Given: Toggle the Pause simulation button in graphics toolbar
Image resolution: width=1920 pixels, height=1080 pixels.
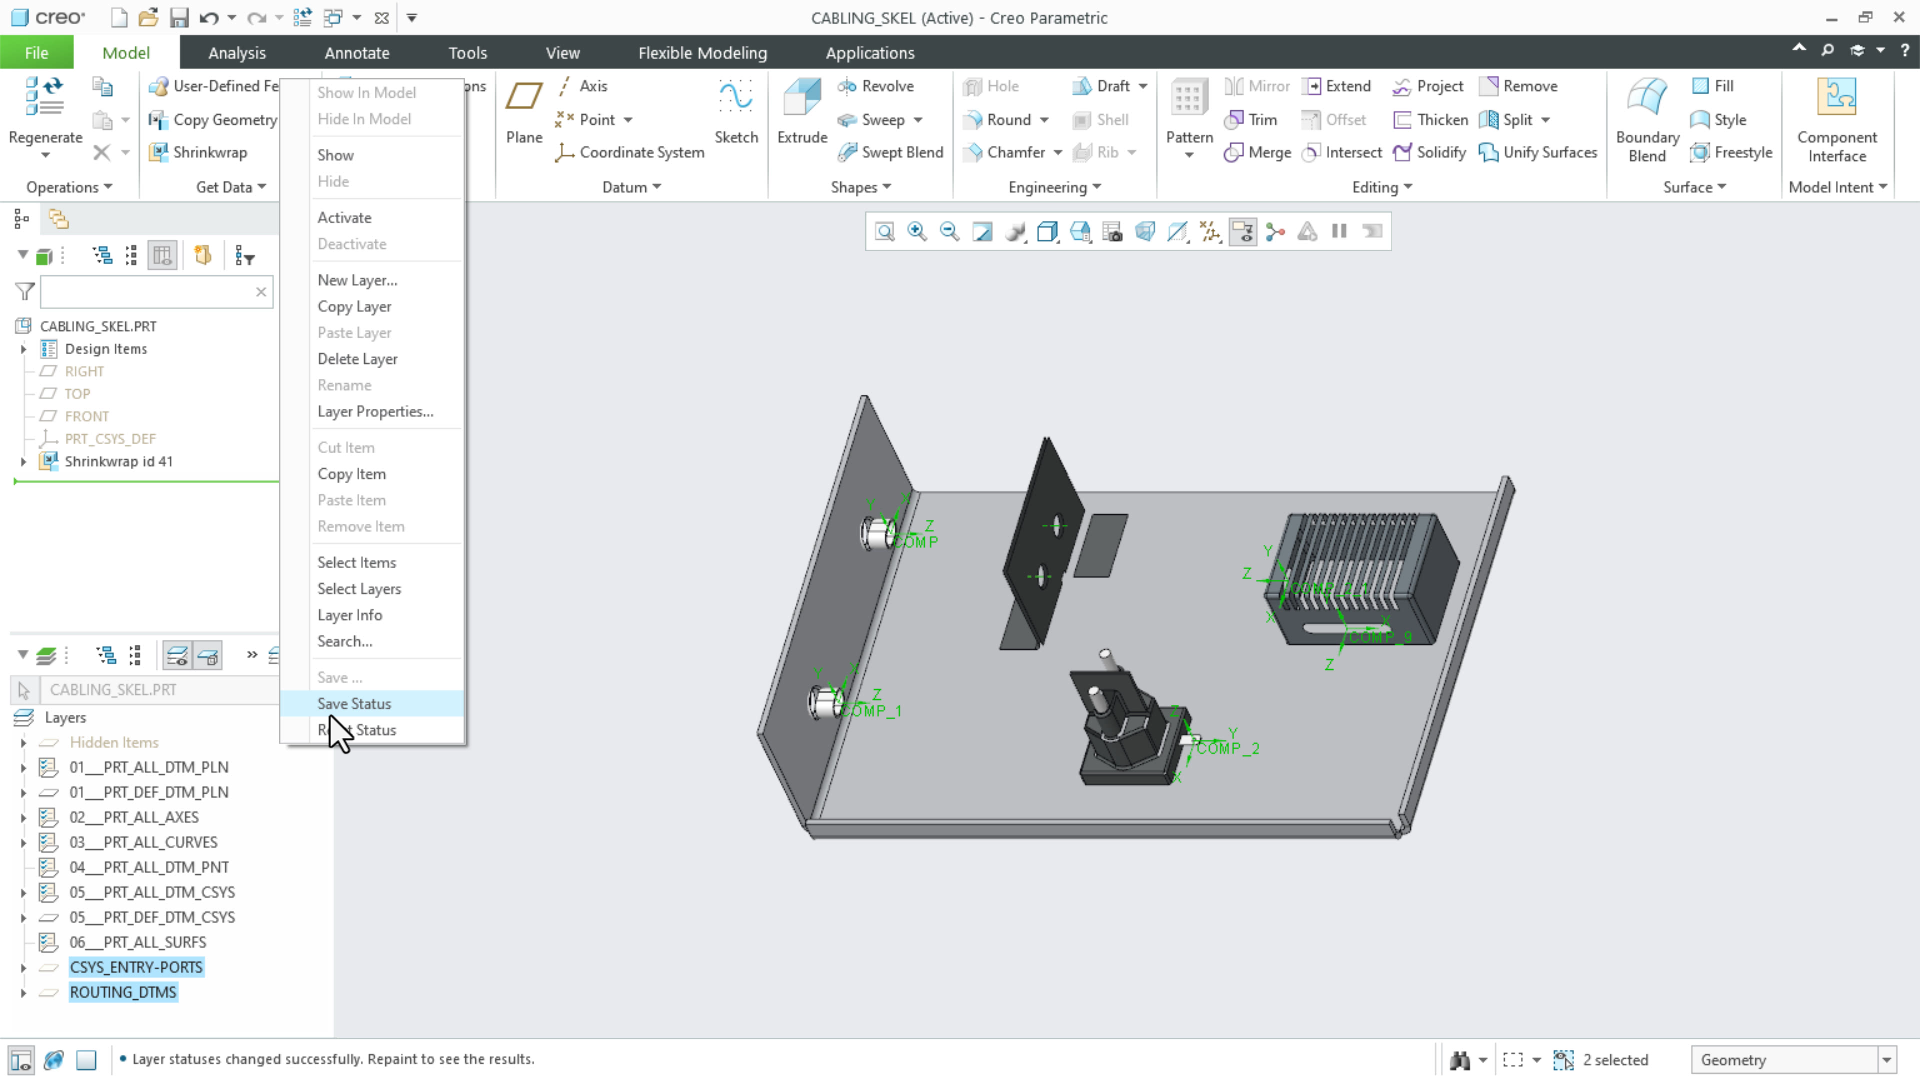Looking at the screenshot, I should (1340, 232).
